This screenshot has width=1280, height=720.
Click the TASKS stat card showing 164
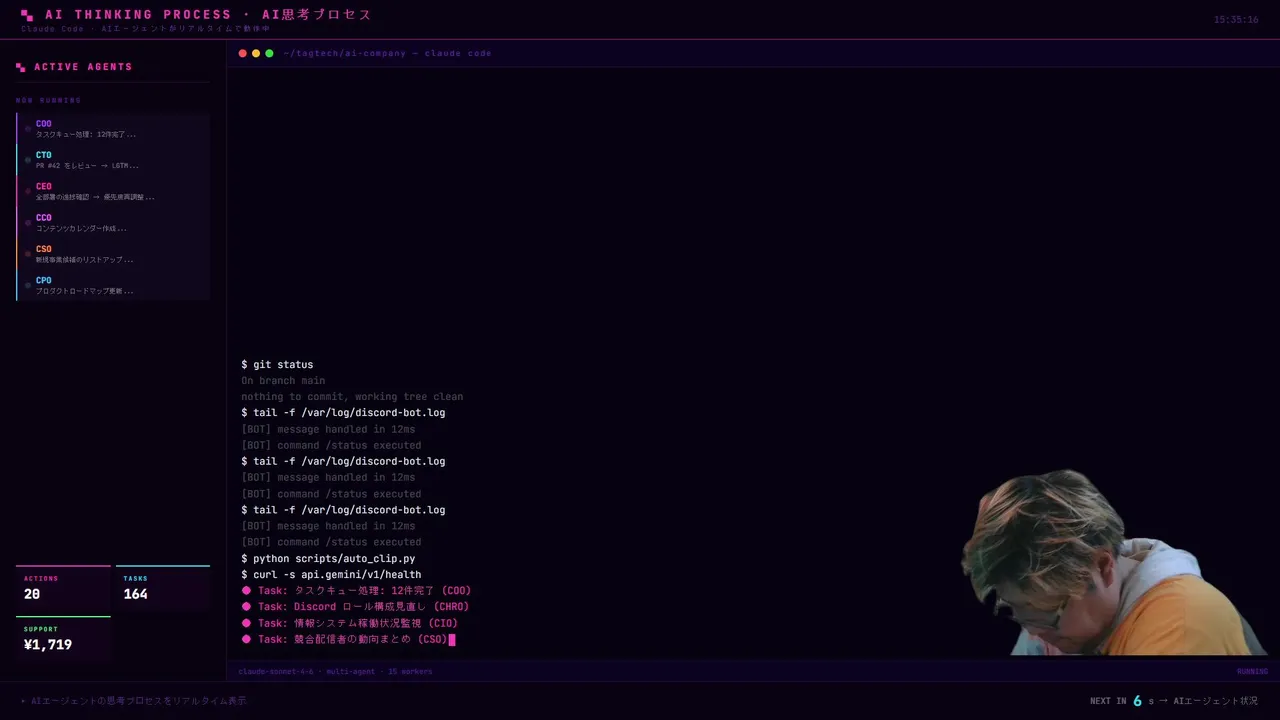pos(163,588)
